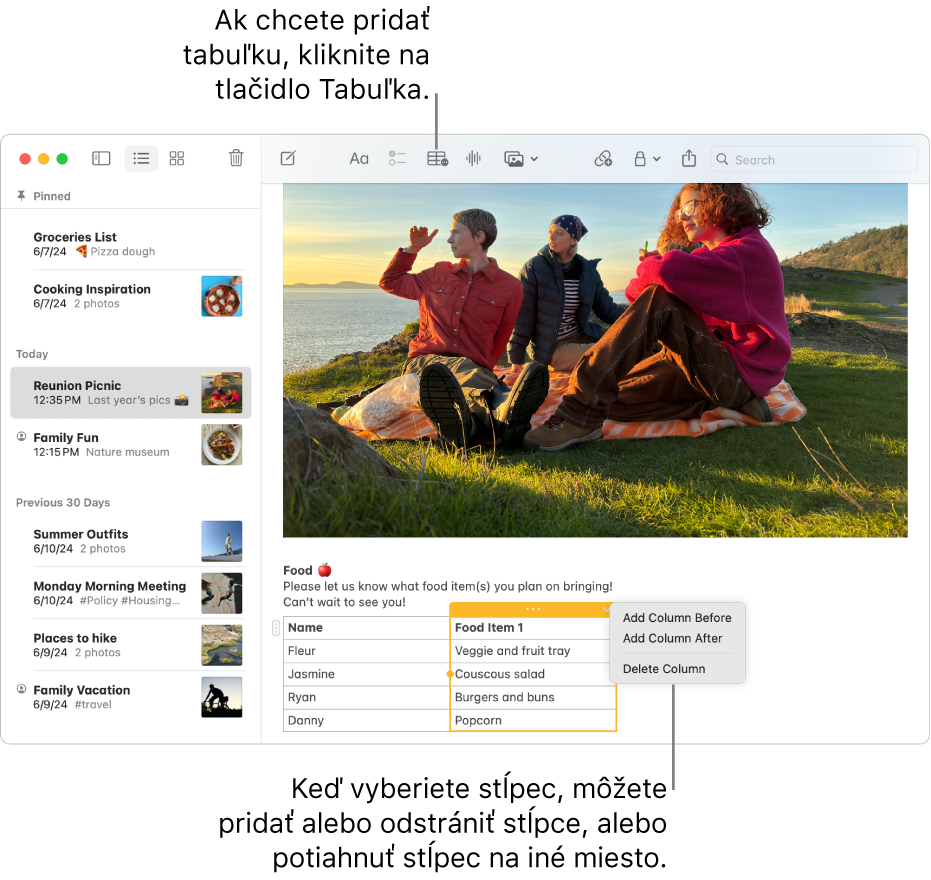Add a link to the note
The height and width of the screenshot is (880, 931).
click(x=603, y=159)
